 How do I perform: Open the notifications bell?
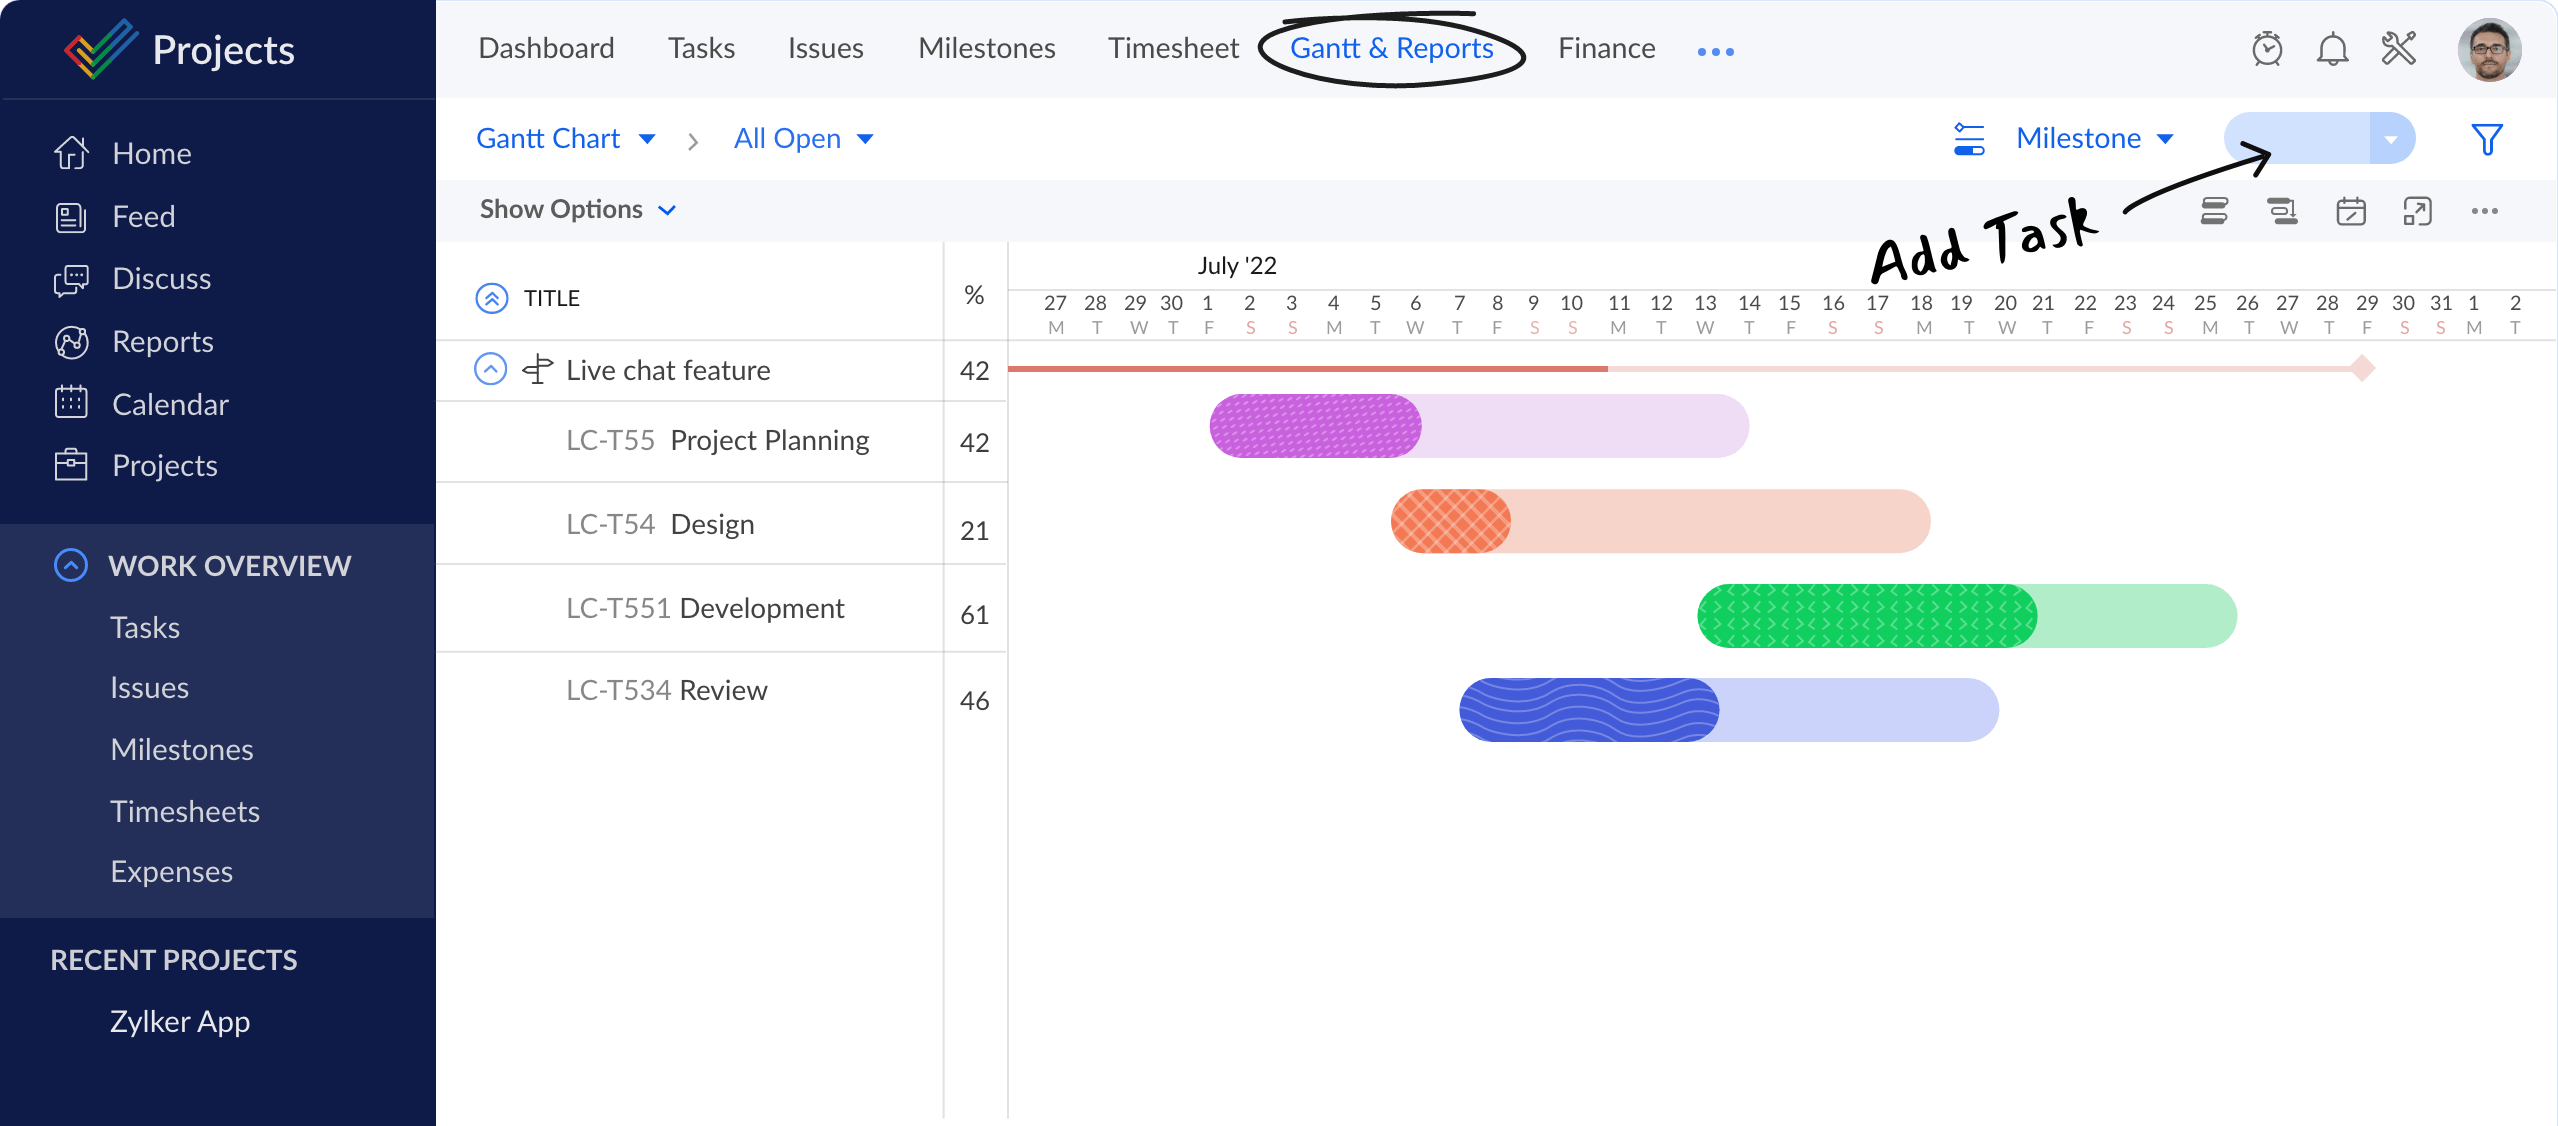(2332, 49)
